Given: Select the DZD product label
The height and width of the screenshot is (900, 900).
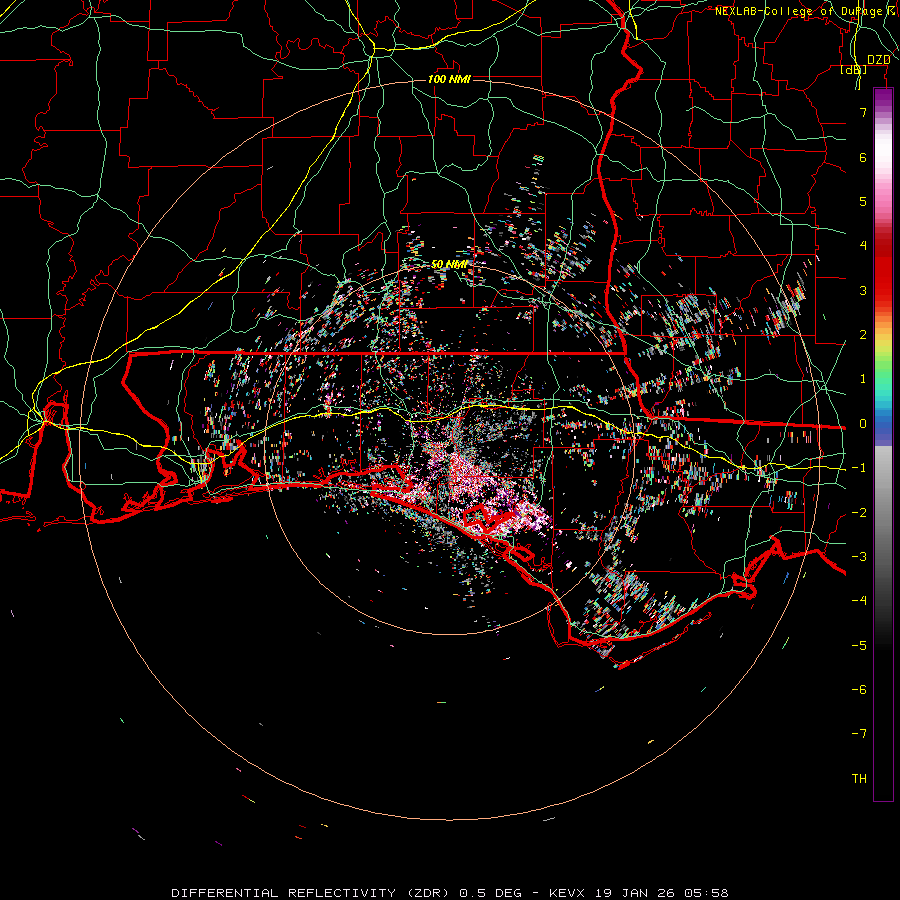Looking at the screenshot, I should (x=879, y=60).
